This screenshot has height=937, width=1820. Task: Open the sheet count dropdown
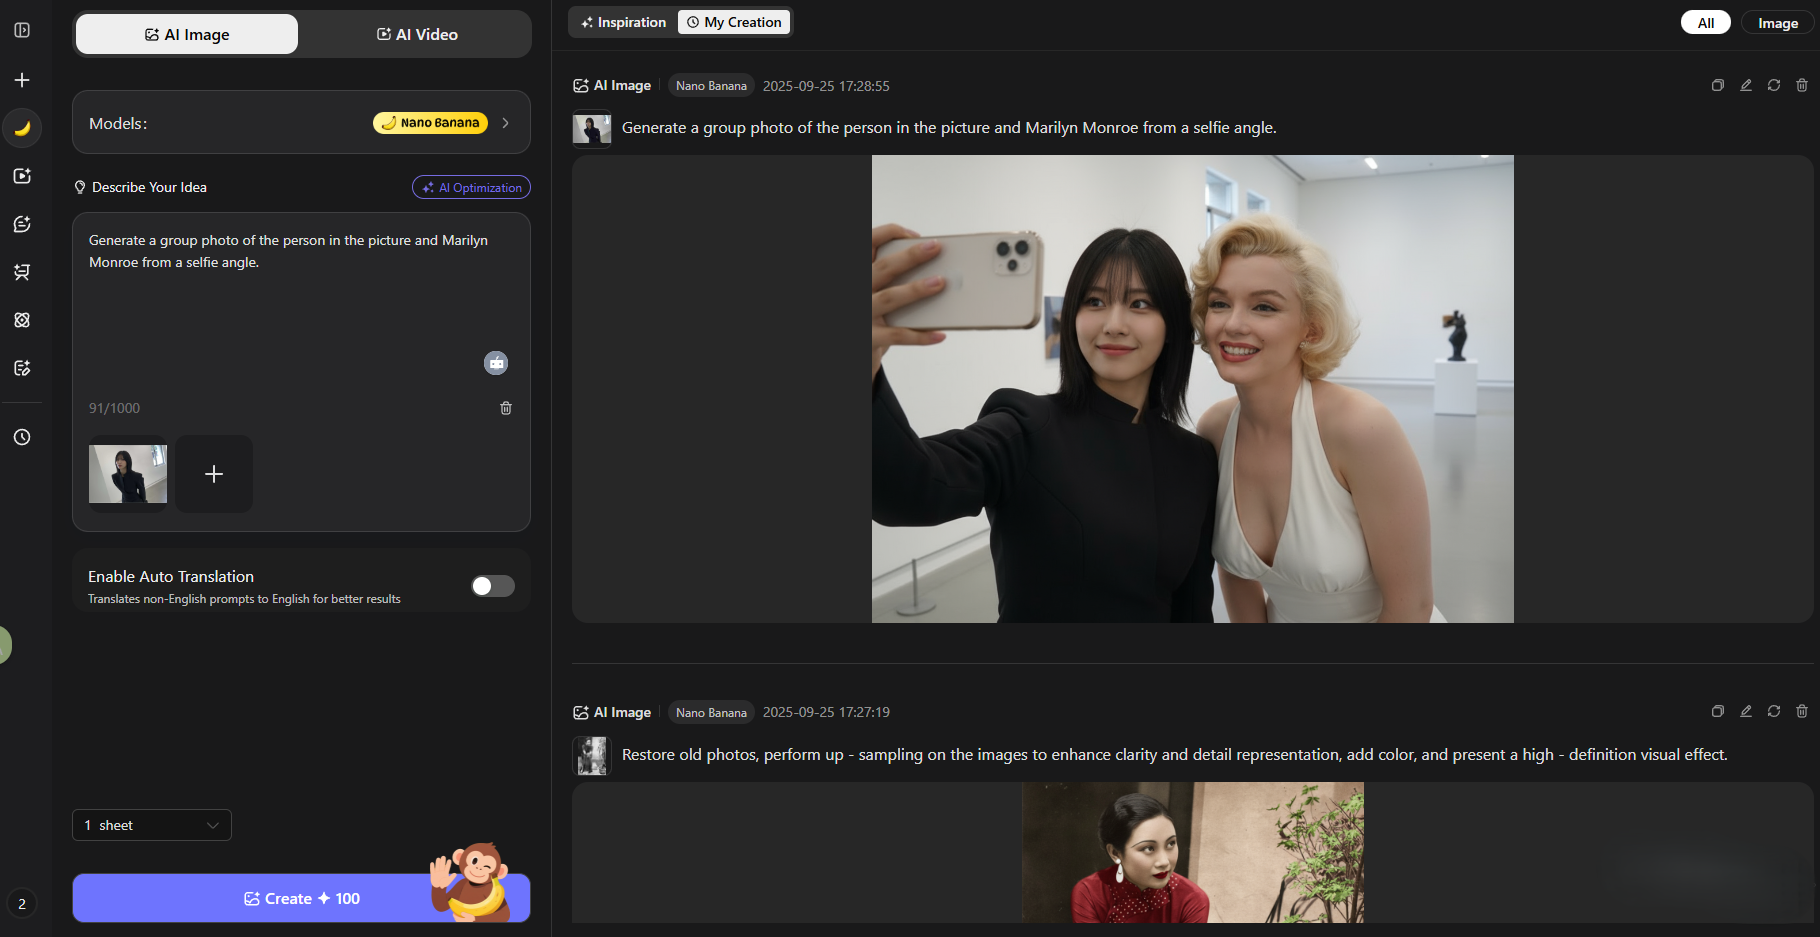click(x=152, y=825)
